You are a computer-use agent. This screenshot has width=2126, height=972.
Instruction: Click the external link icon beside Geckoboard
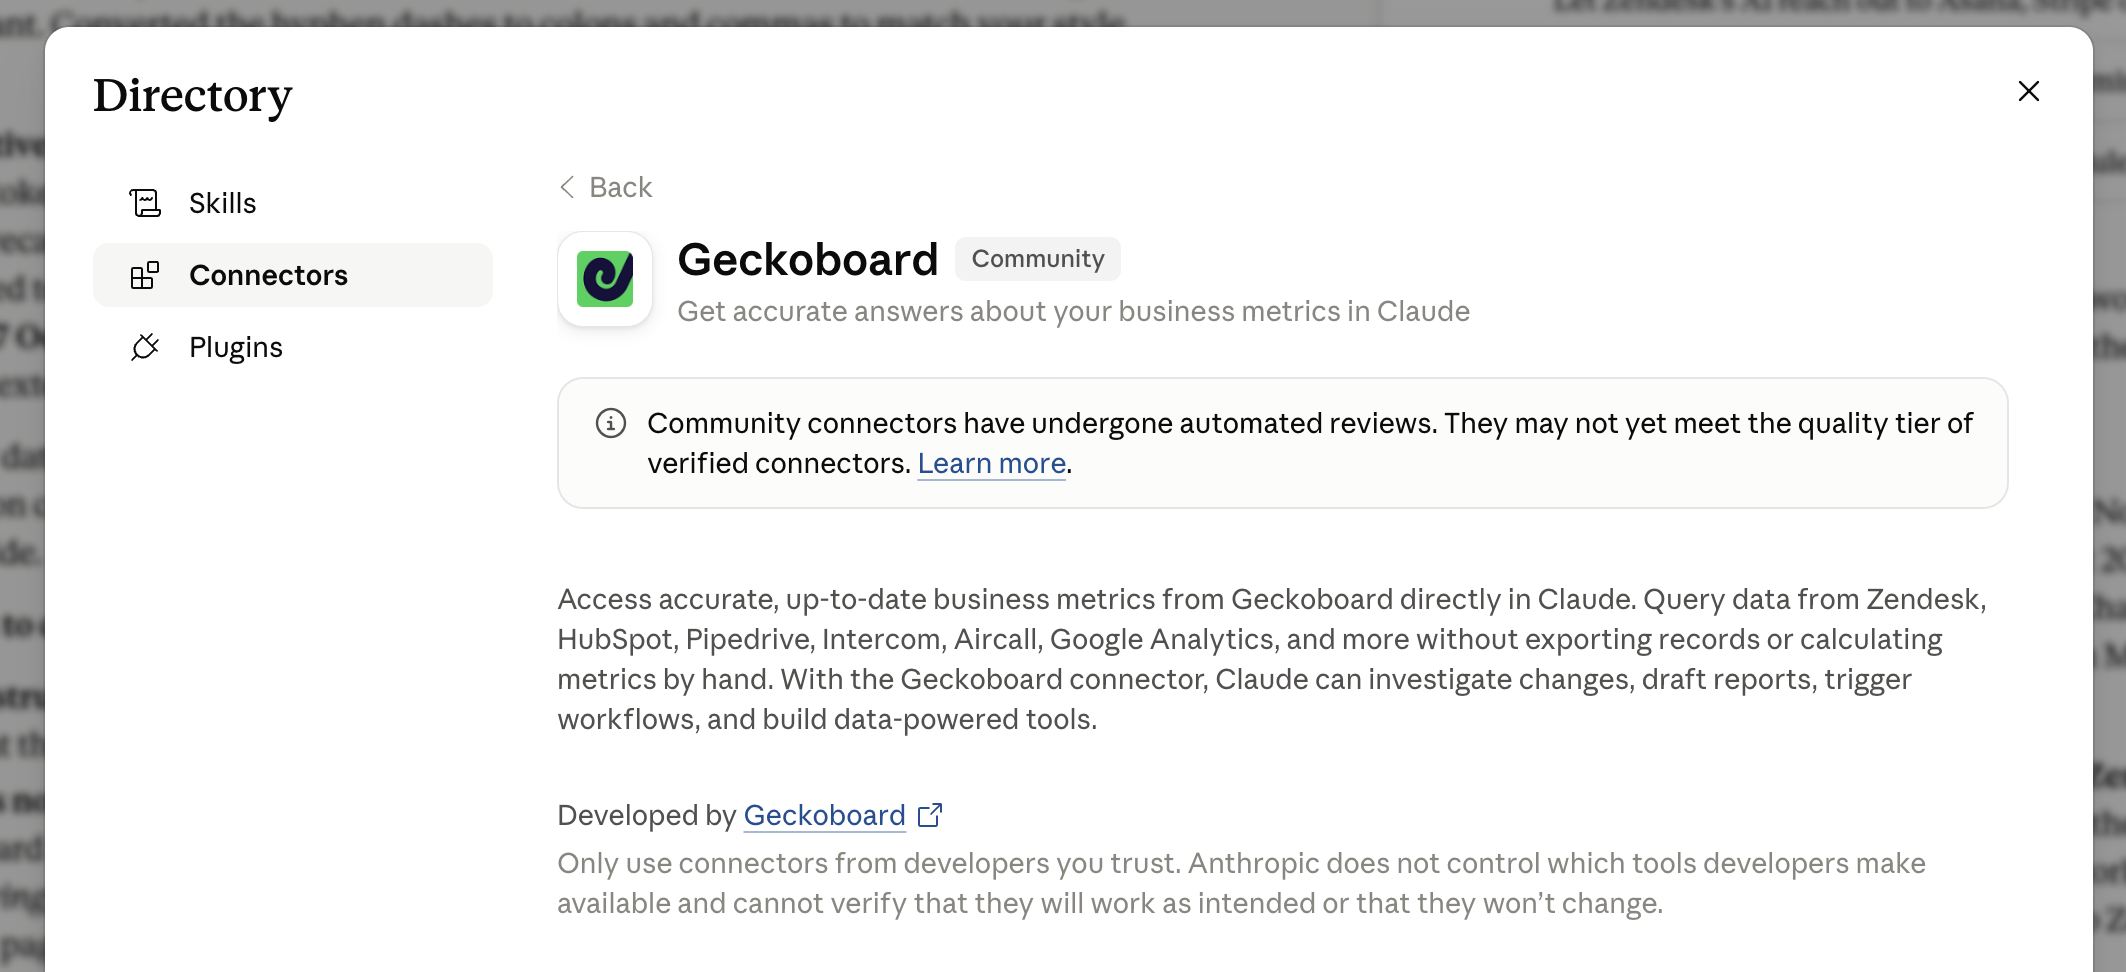click(x=930, y=816)
